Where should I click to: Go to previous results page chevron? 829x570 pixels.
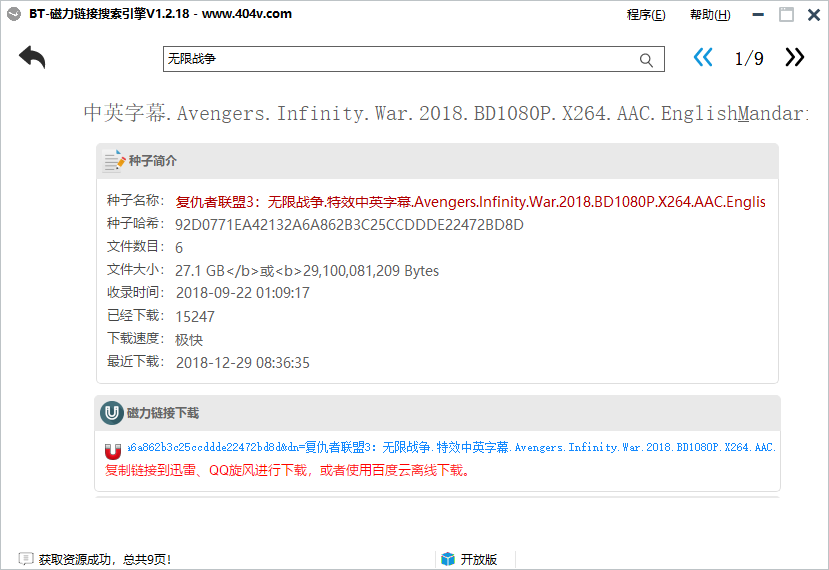(x=703, y=58)
